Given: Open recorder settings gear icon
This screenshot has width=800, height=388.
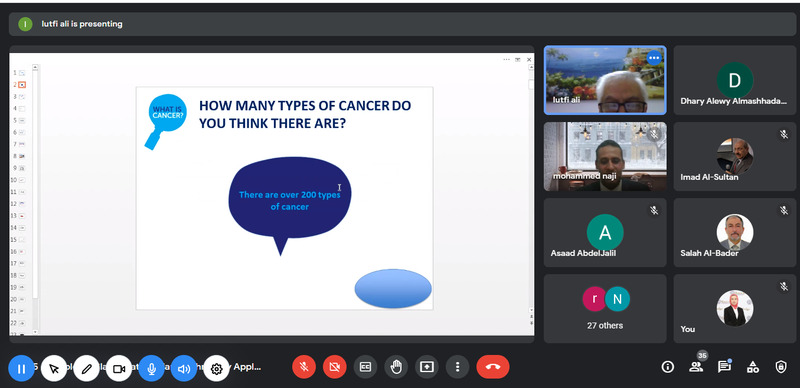Looking at the screenshot, I should (x=216, y=369).
